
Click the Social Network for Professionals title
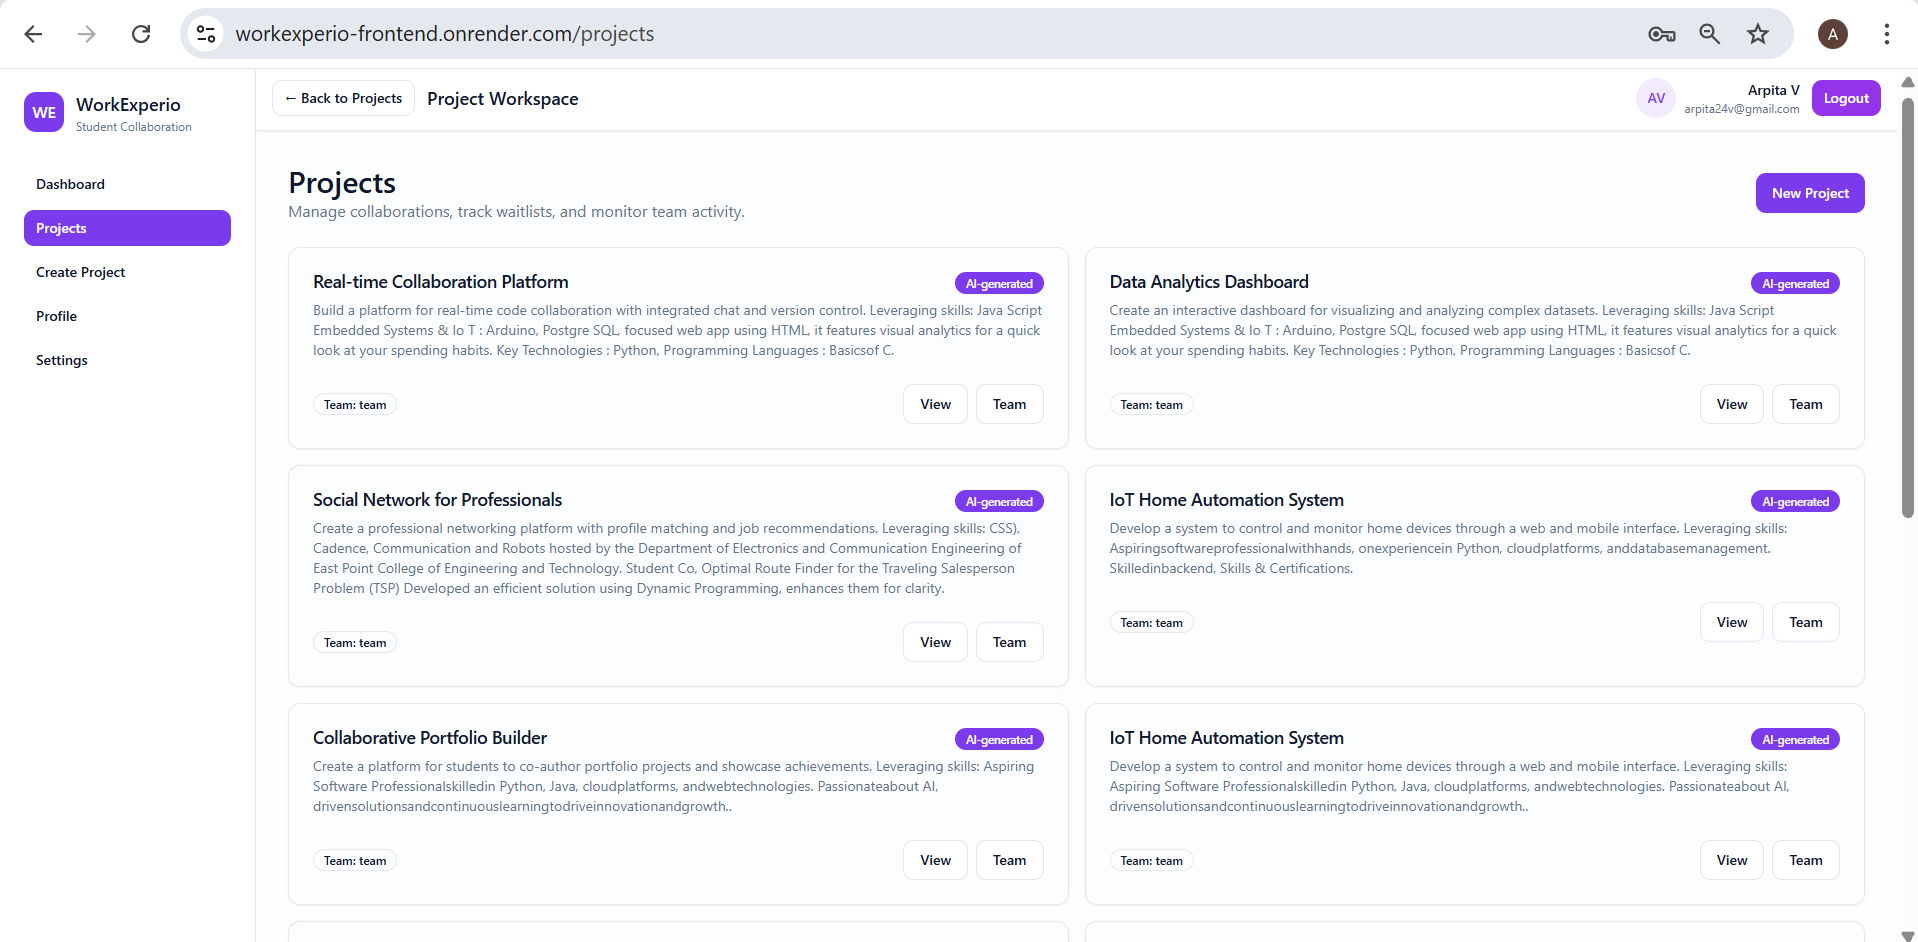(x=437, y=500)
